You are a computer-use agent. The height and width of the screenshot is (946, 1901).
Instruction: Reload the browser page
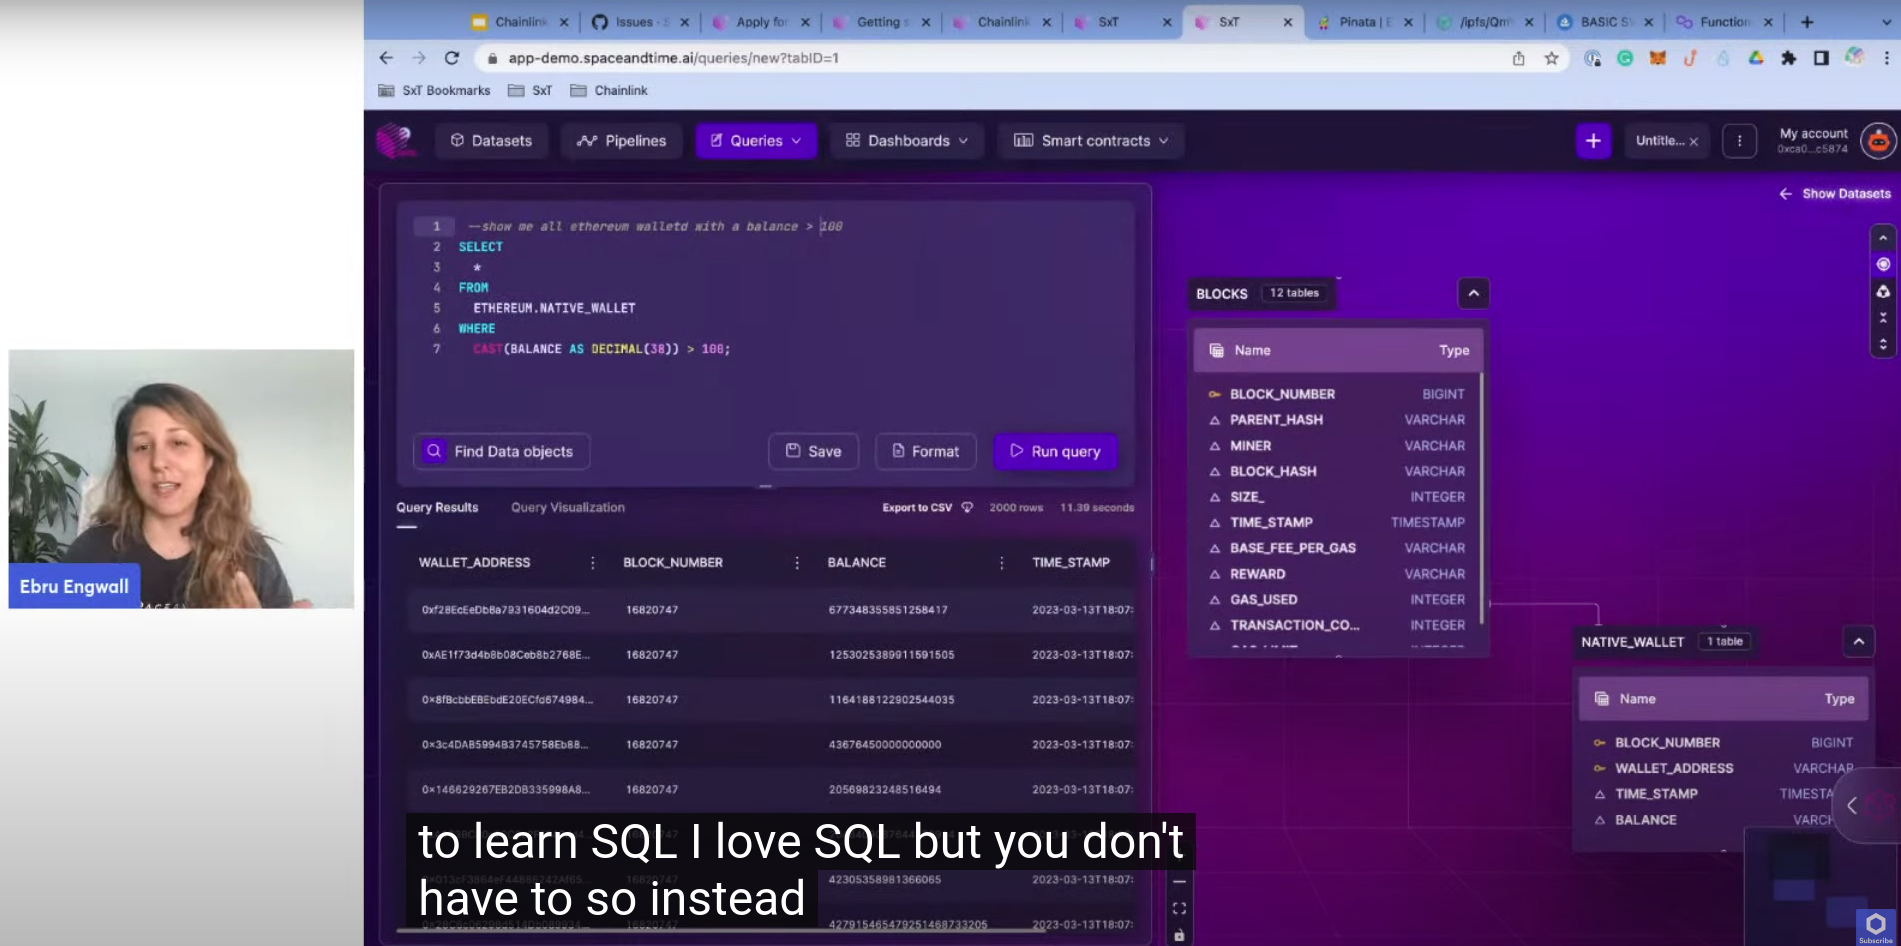pyautogui.click(x=452, y=58)
